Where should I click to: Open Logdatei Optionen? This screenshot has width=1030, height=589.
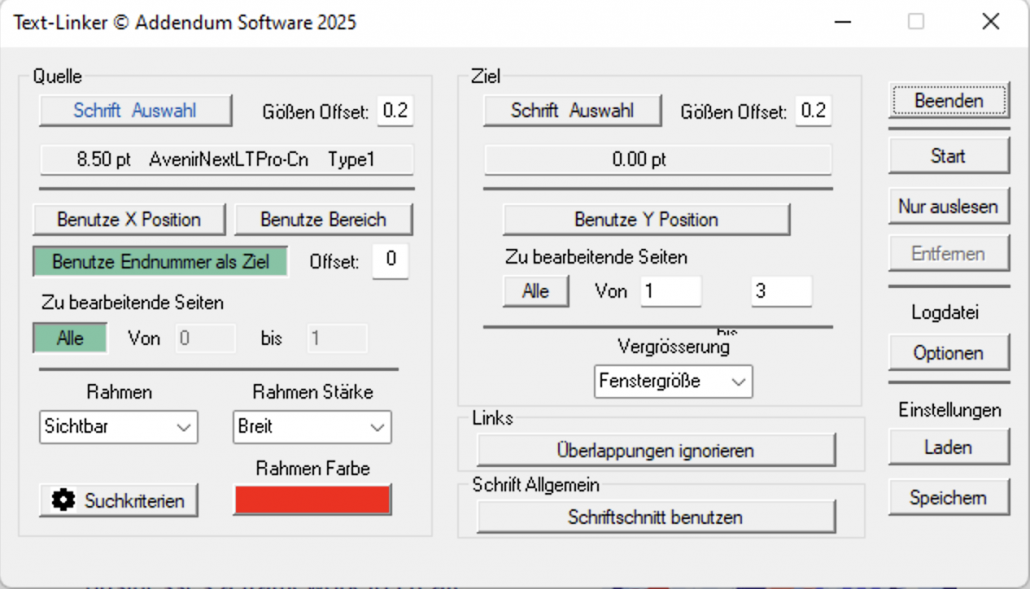(949, 353)
